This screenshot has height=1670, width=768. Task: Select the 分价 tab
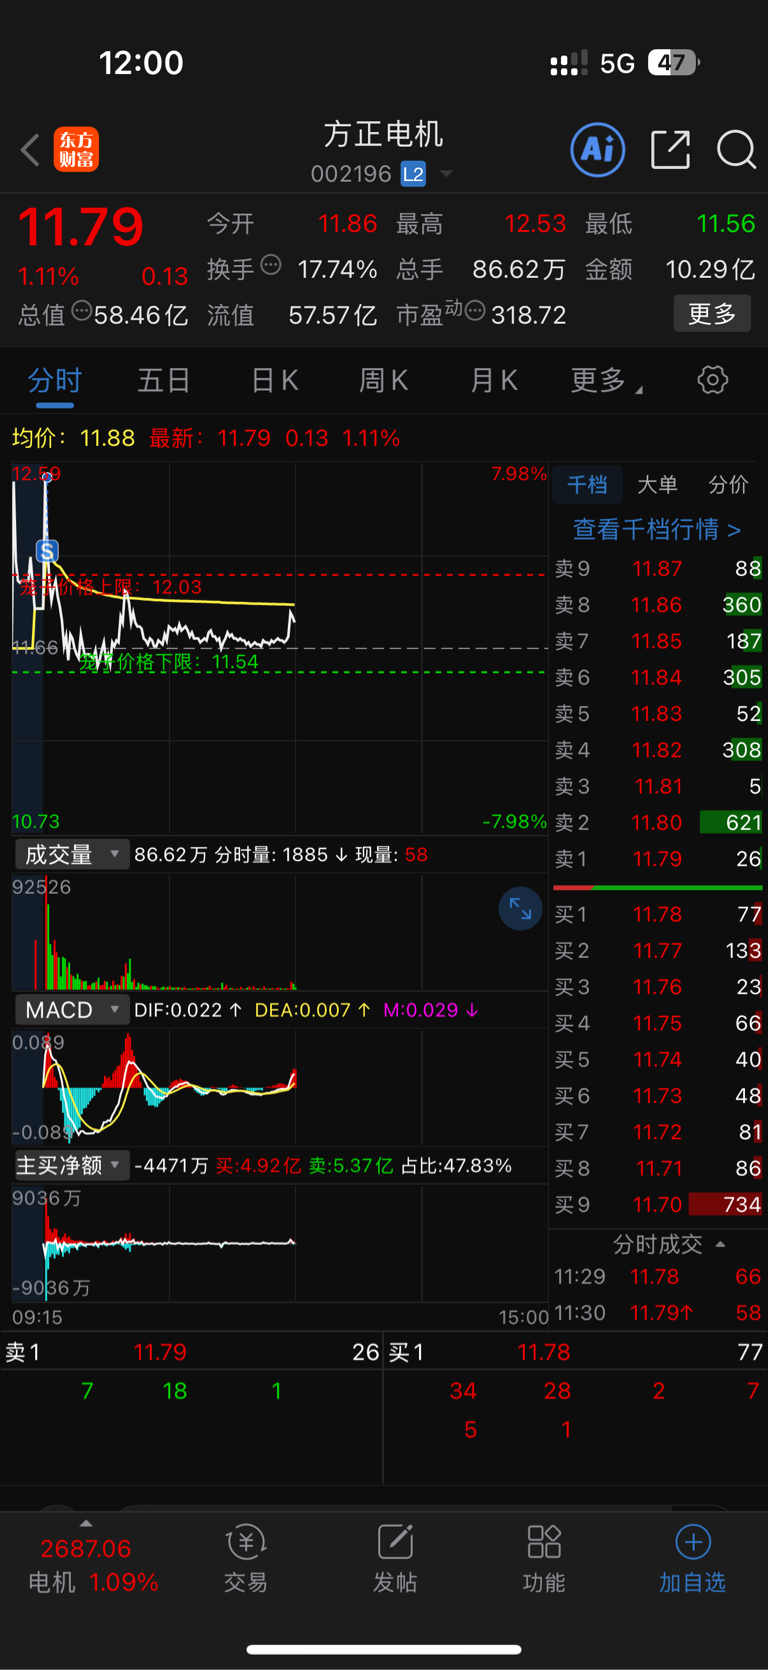[x=728, y=485]
